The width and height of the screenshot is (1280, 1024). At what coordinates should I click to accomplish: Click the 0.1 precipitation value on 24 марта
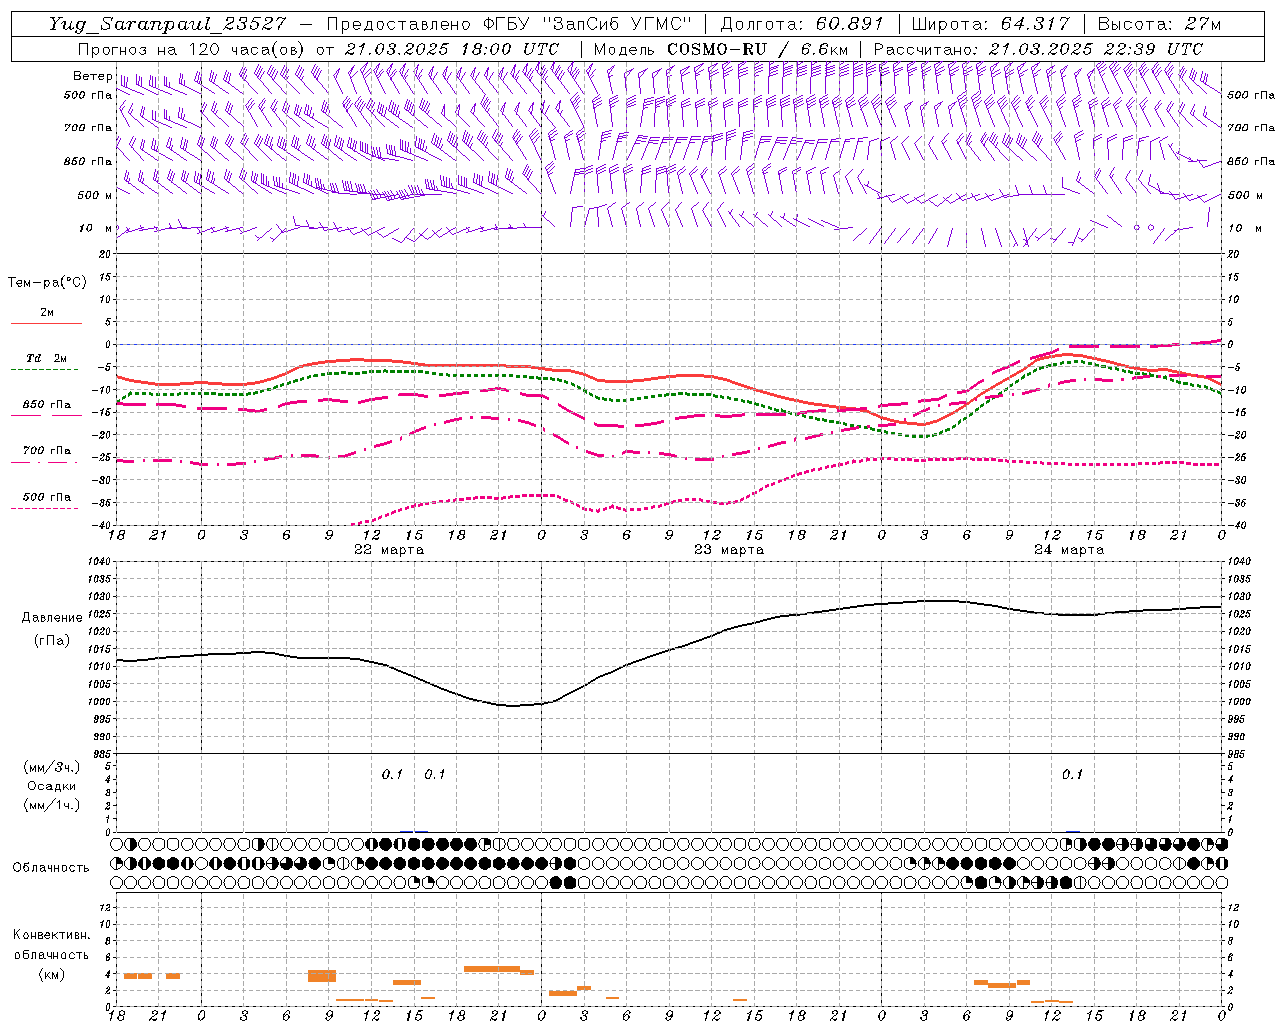(x=1072, y=775)
